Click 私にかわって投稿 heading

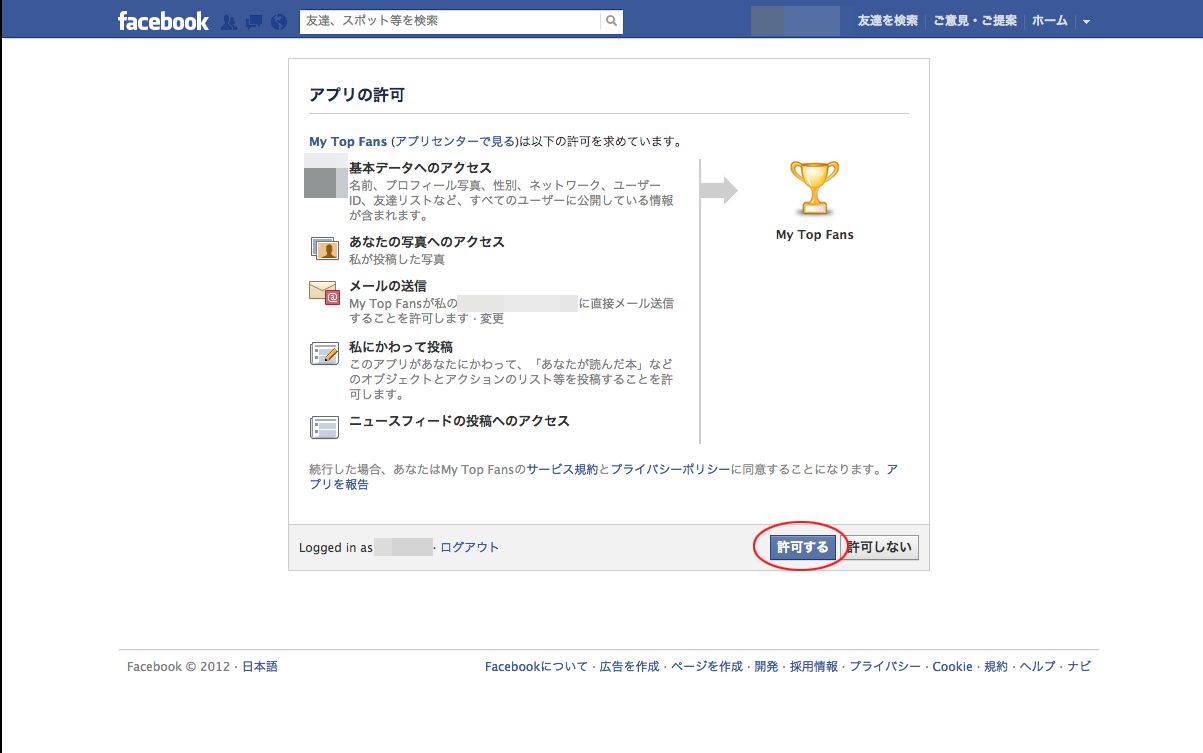401,347
